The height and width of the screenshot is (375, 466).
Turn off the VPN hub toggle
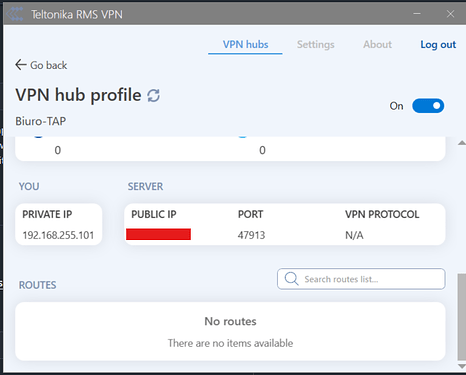[428, 106]
